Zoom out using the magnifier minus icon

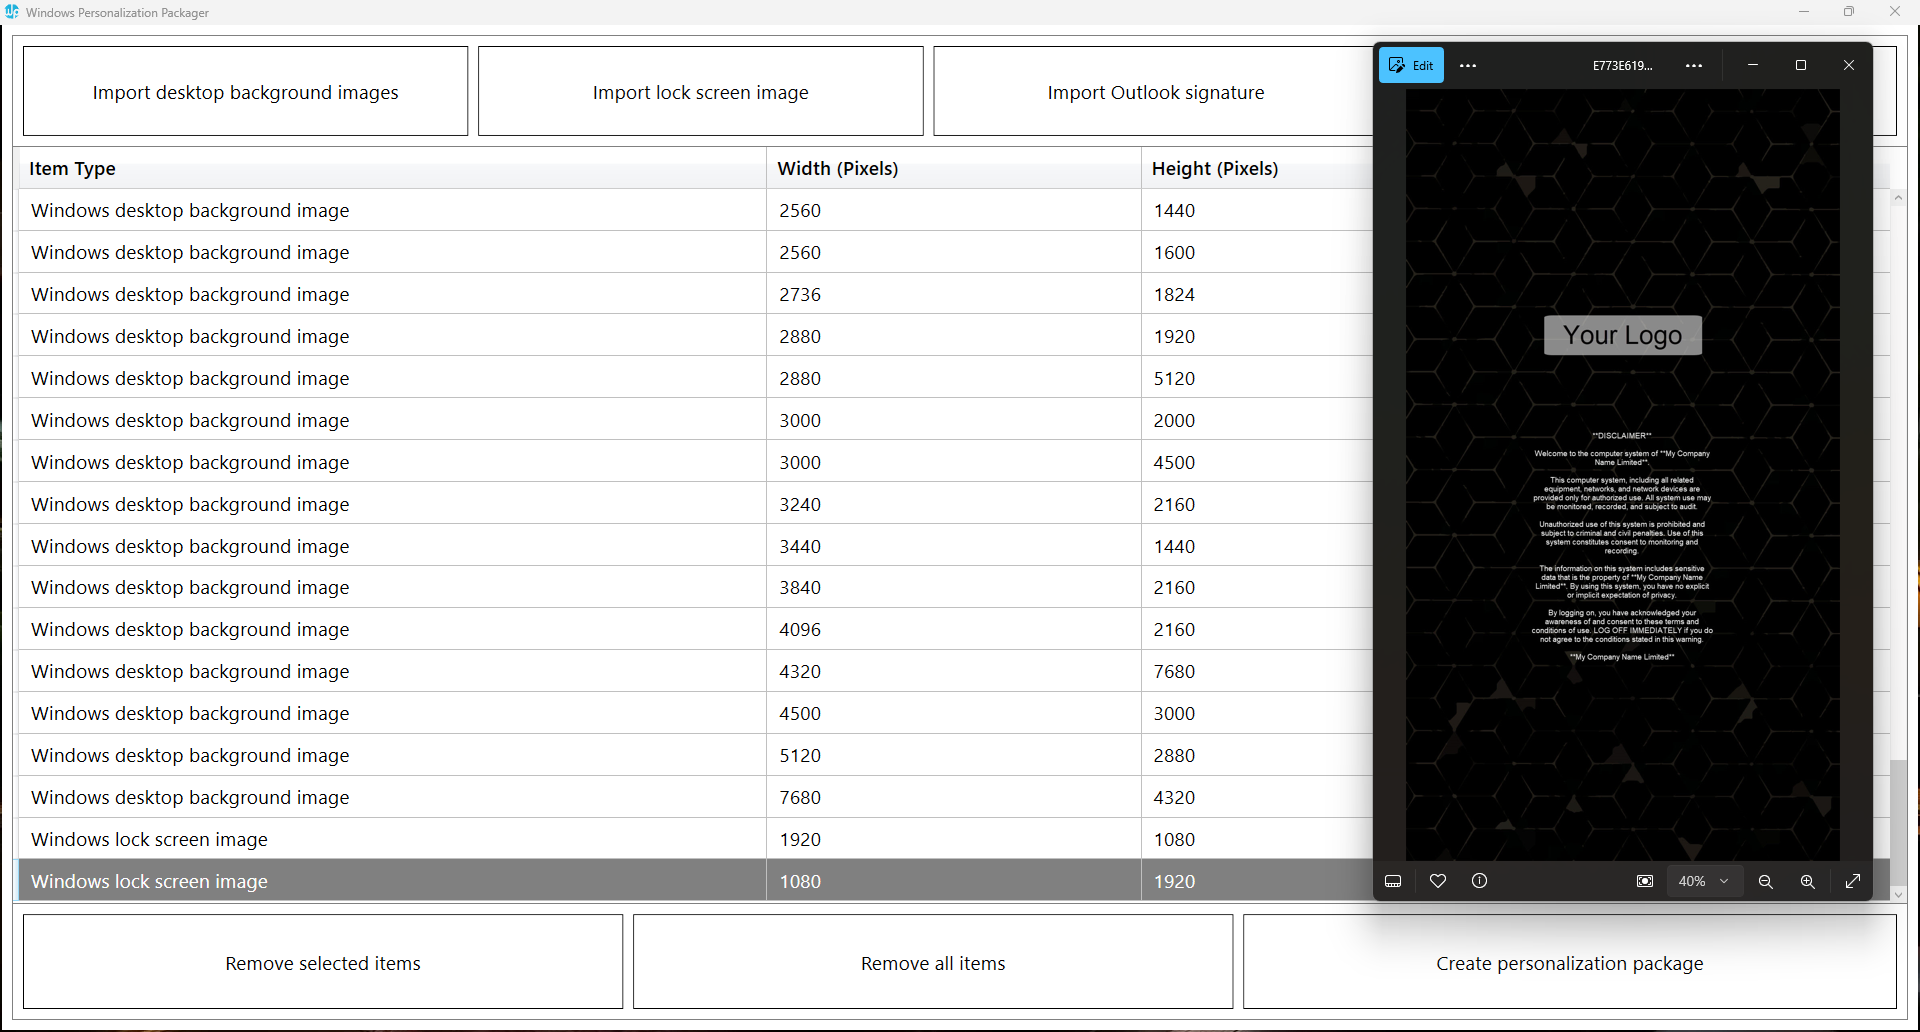click(x=1766, y=881)
